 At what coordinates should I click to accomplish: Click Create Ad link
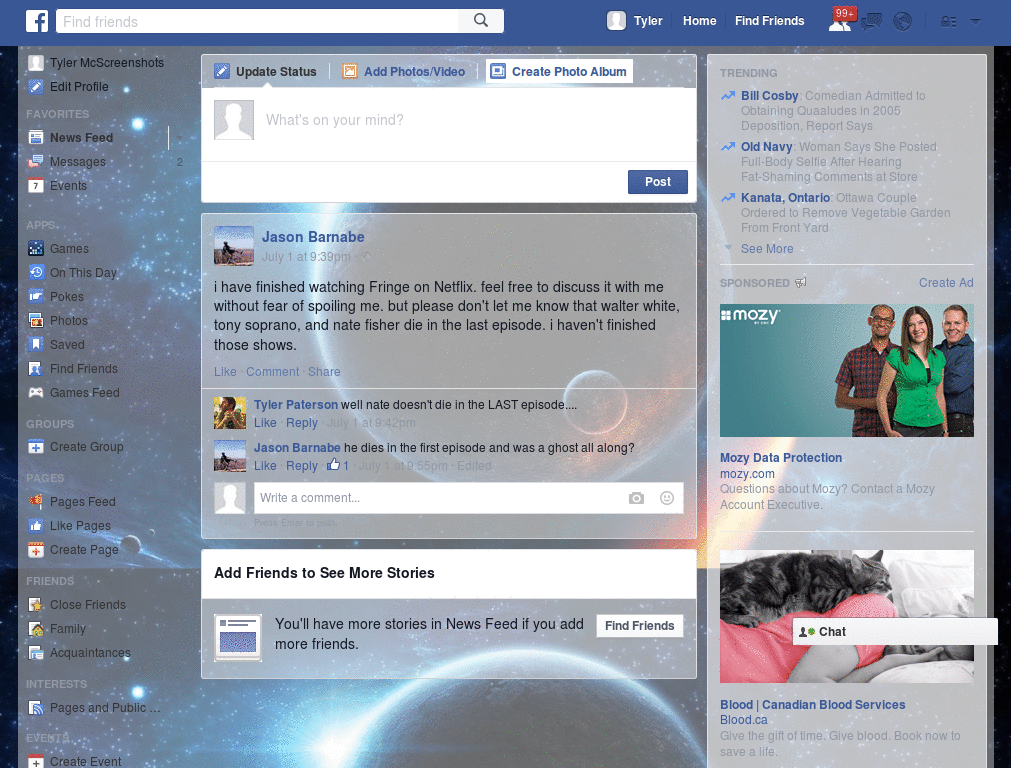946,283
